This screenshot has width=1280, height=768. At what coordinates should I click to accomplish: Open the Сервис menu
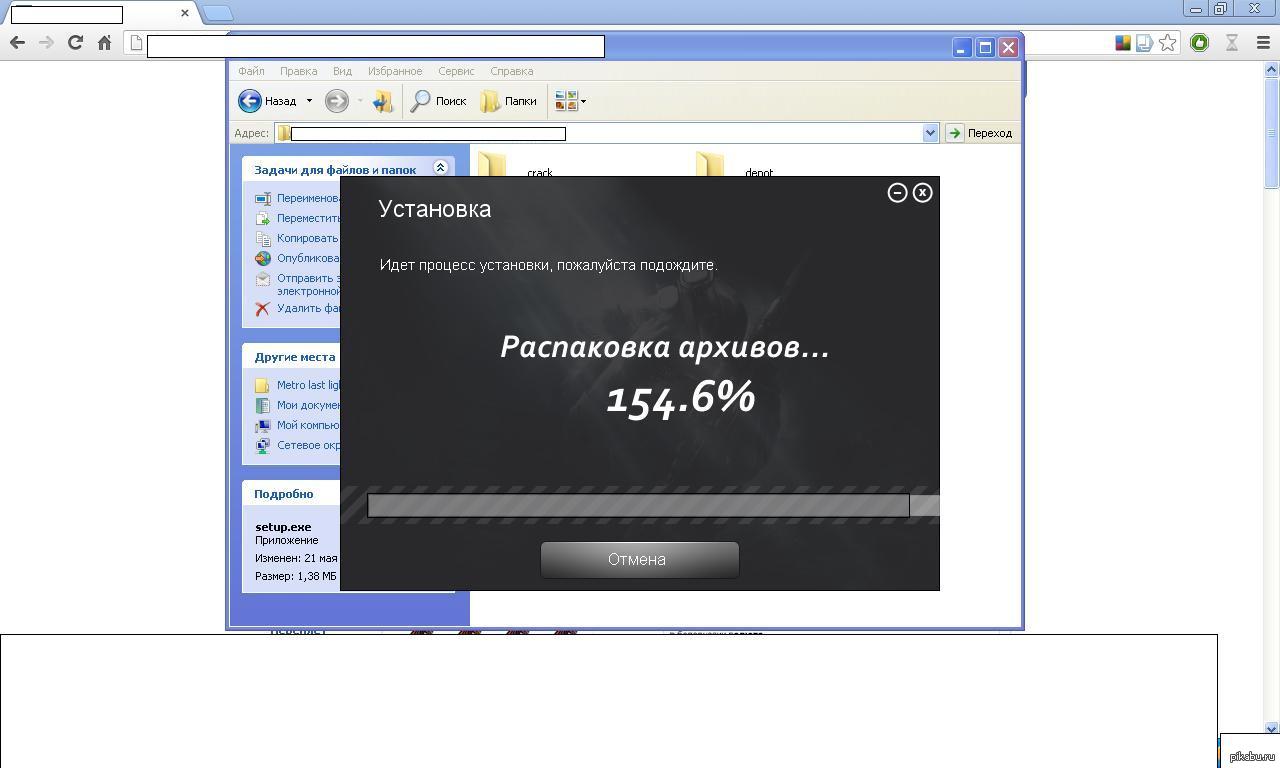pos(455,71)
